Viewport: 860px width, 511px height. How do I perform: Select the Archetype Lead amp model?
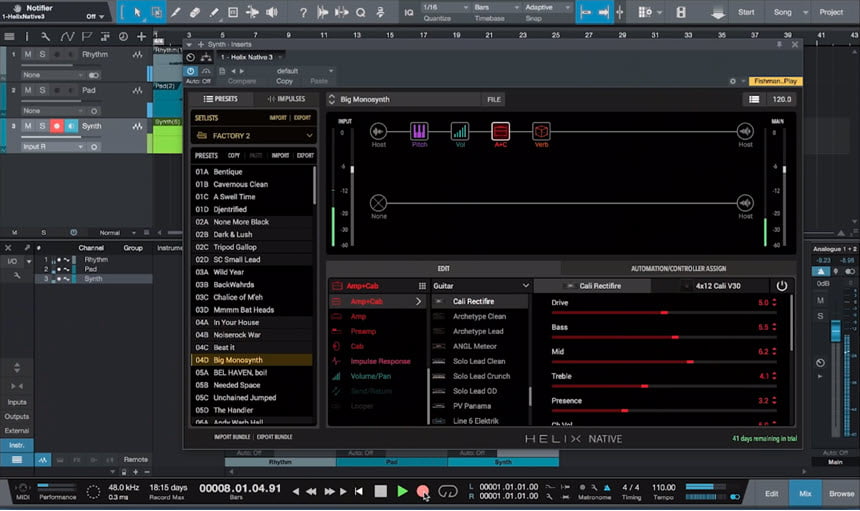click(480, 331)
